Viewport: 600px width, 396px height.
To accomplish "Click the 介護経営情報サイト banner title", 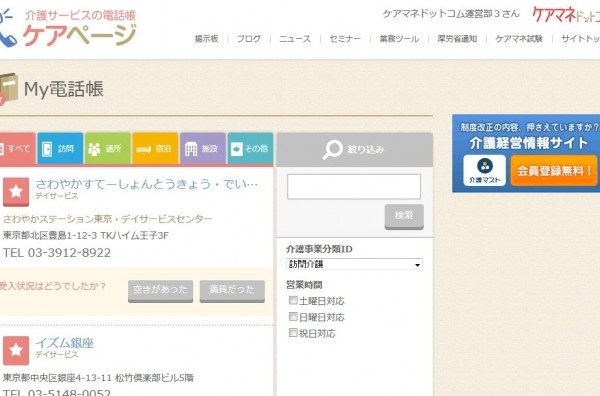I will point(528,143).
